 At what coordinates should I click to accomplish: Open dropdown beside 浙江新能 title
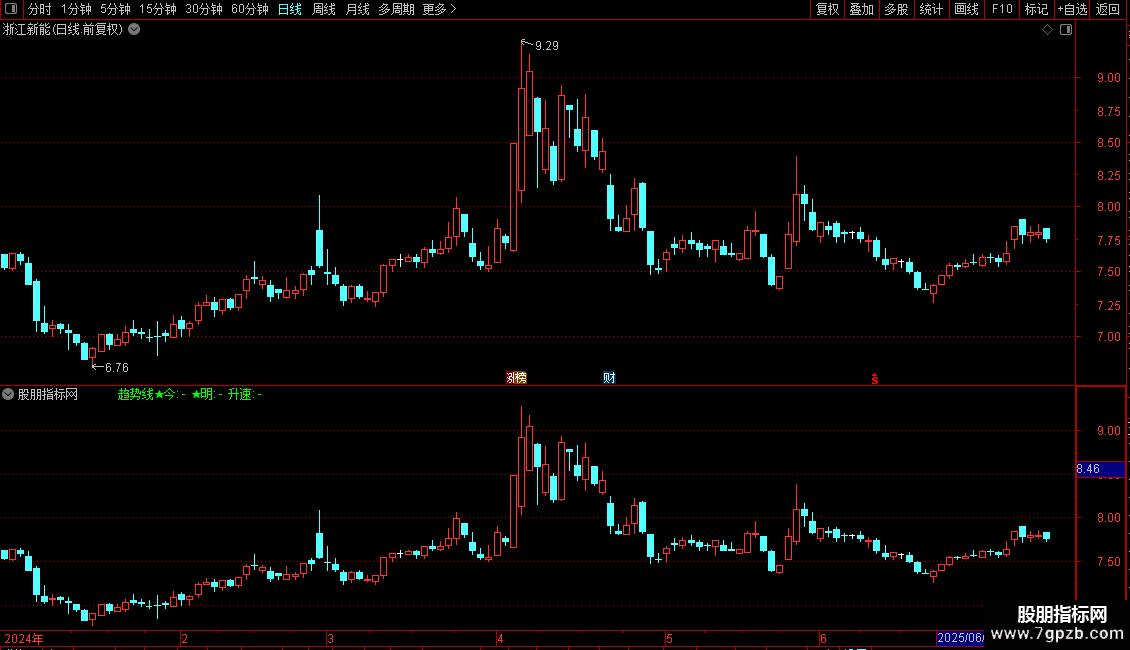(134, 30)
